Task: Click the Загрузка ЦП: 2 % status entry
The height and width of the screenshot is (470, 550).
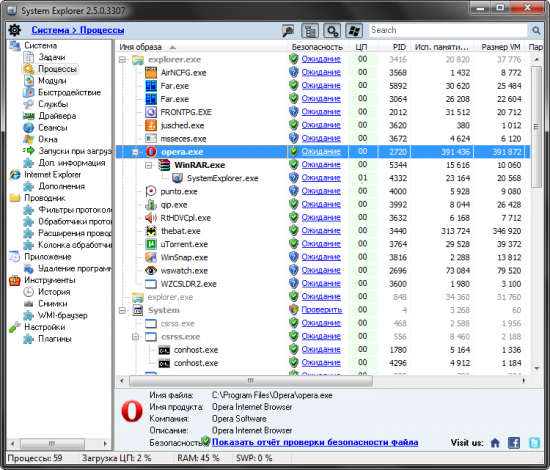Action: [x=116, y=458]
